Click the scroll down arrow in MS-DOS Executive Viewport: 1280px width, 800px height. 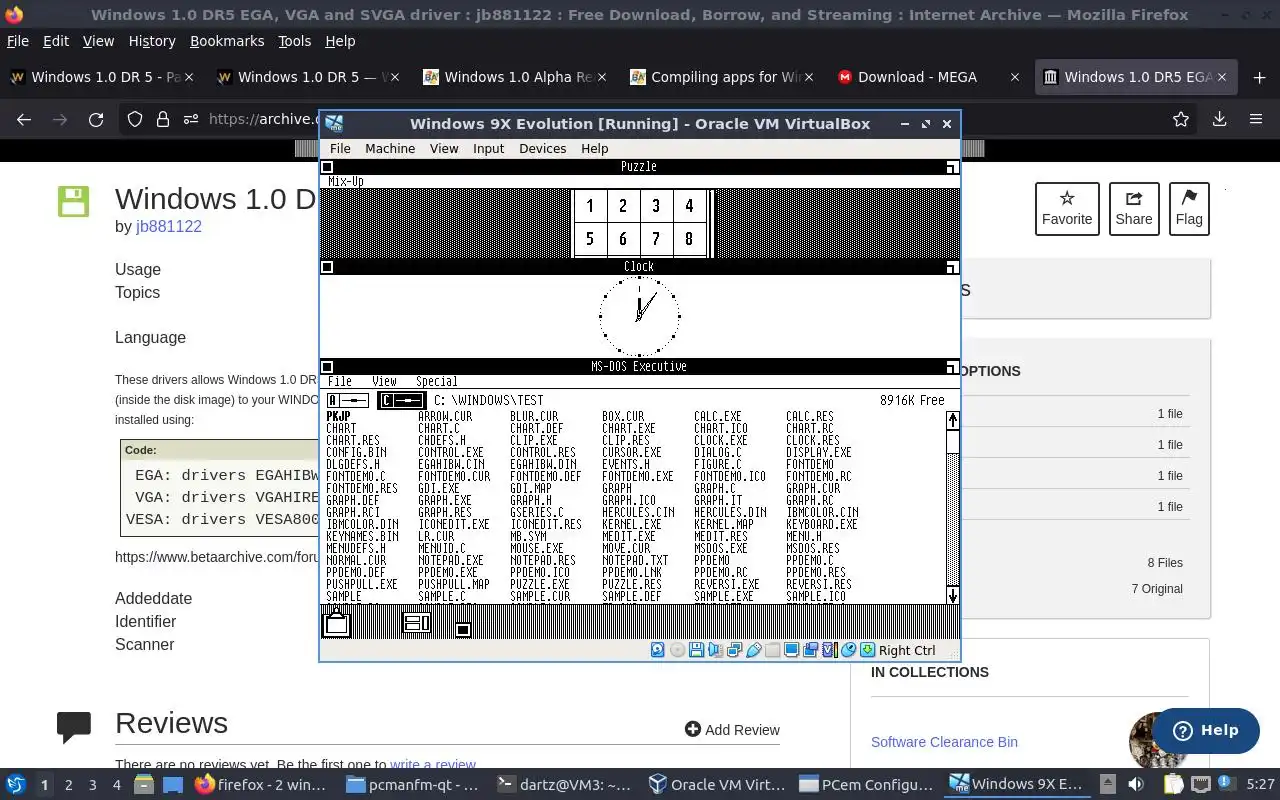tap(953, 595)
